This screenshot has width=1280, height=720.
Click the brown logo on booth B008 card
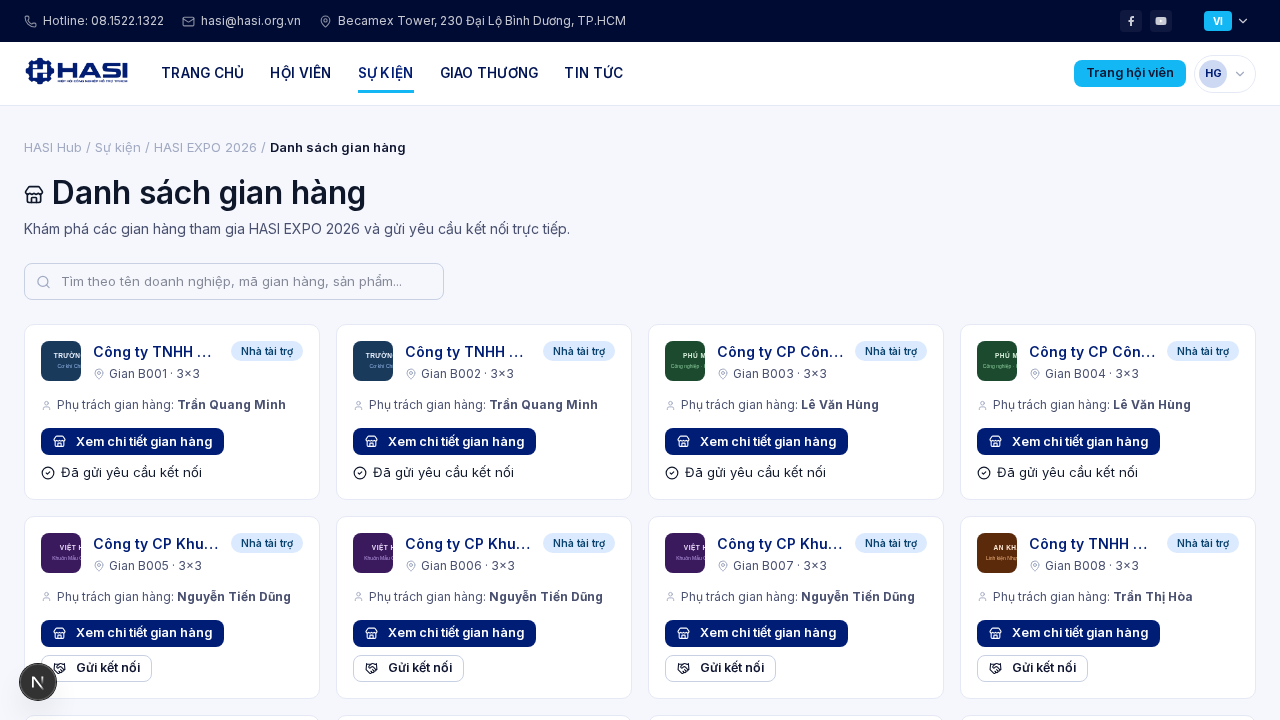(997, 553)
